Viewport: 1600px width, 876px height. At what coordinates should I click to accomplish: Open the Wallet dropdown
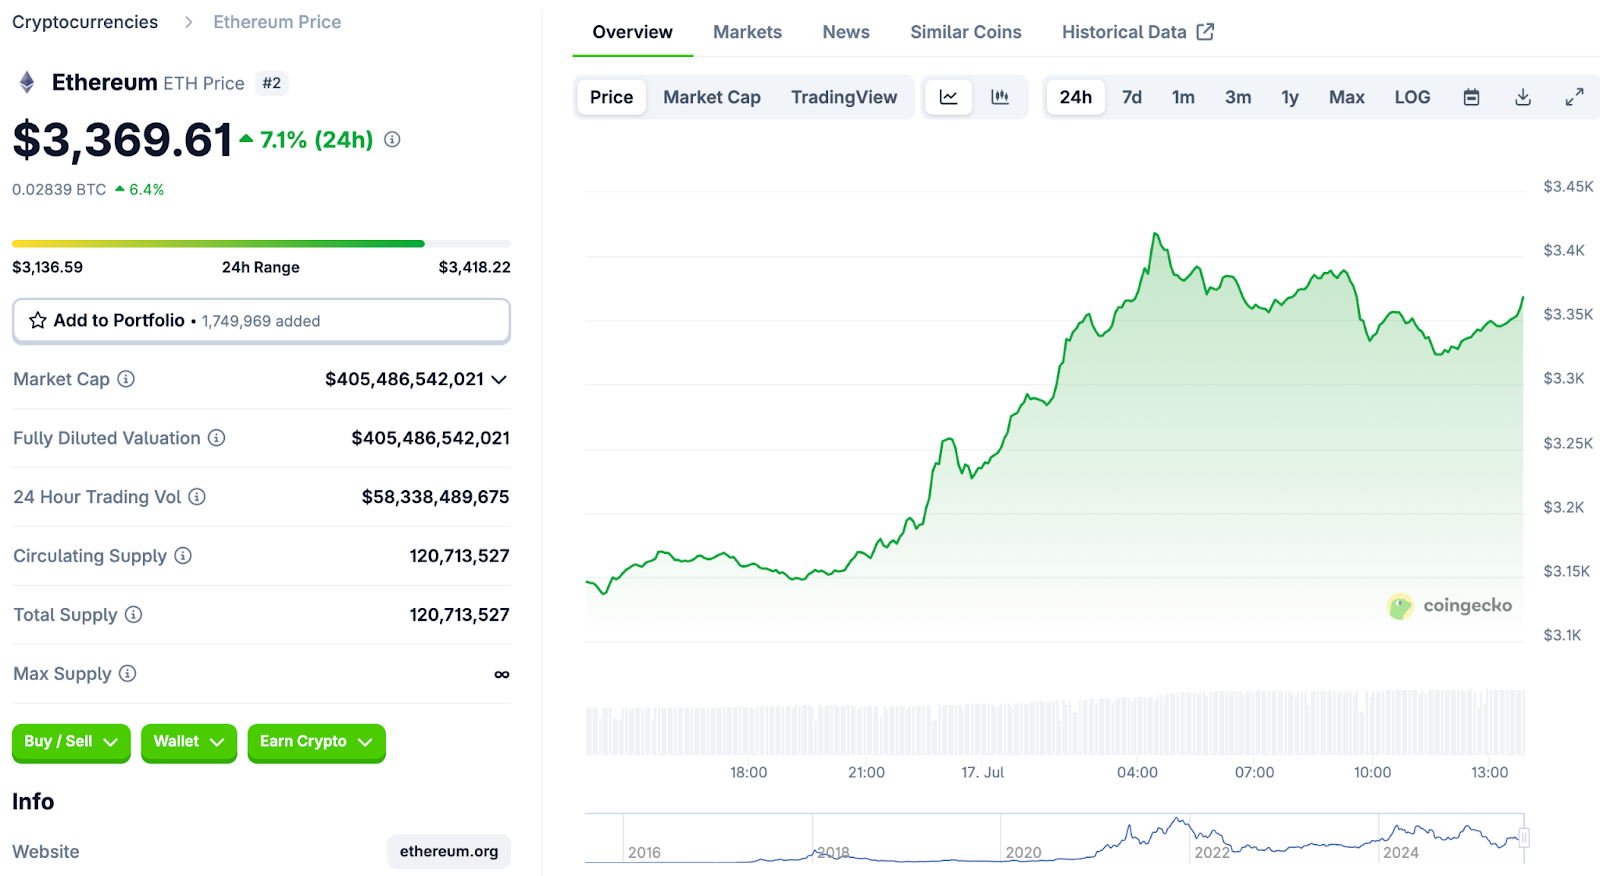189,742
